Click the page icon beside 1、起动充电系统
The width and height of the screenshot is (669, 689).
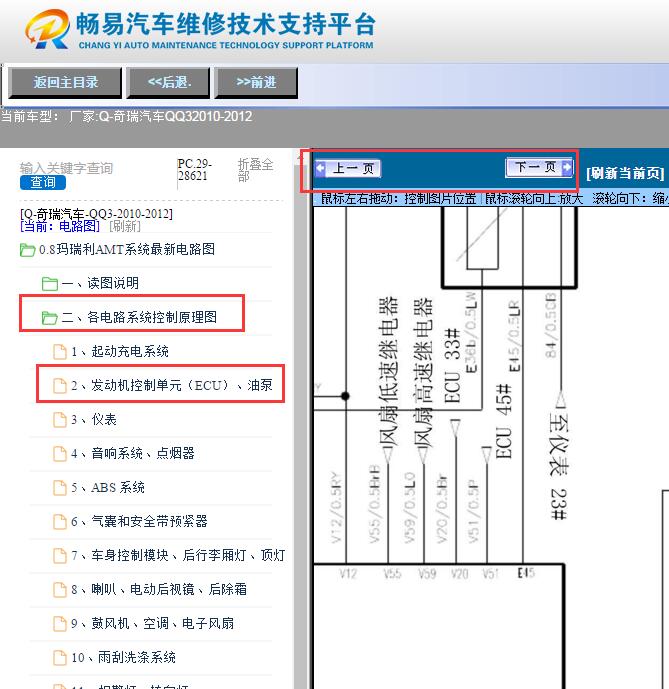click(x=60, y=352)
